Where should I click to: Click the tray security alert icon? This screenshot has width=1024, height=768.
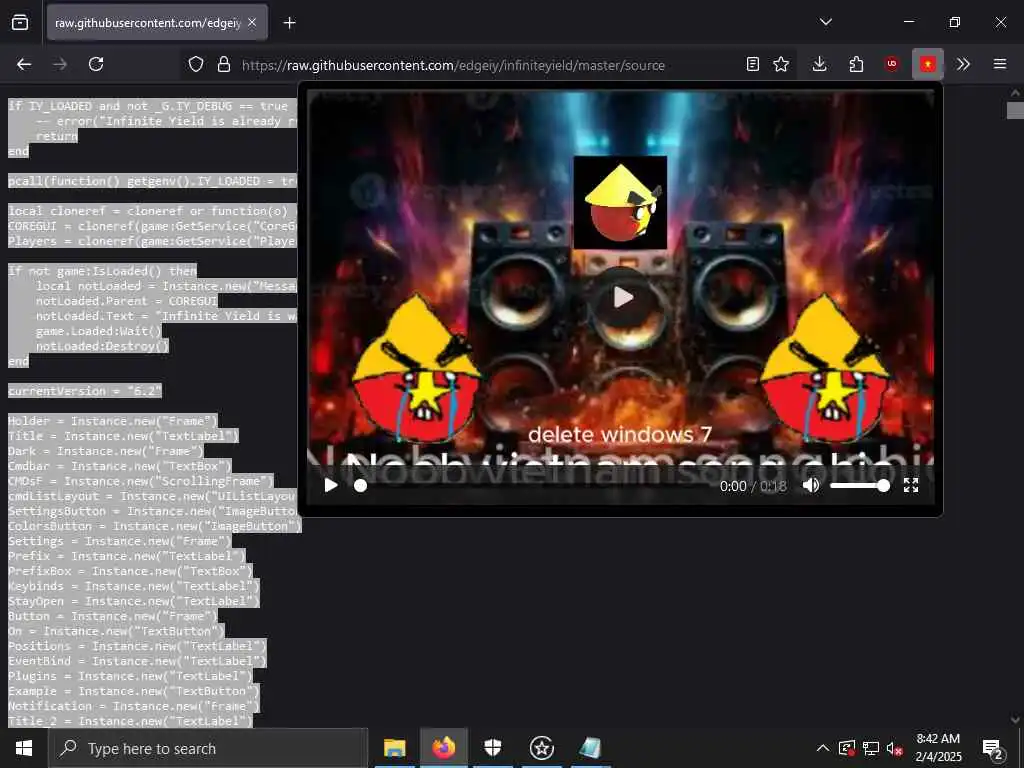[846, 748]
